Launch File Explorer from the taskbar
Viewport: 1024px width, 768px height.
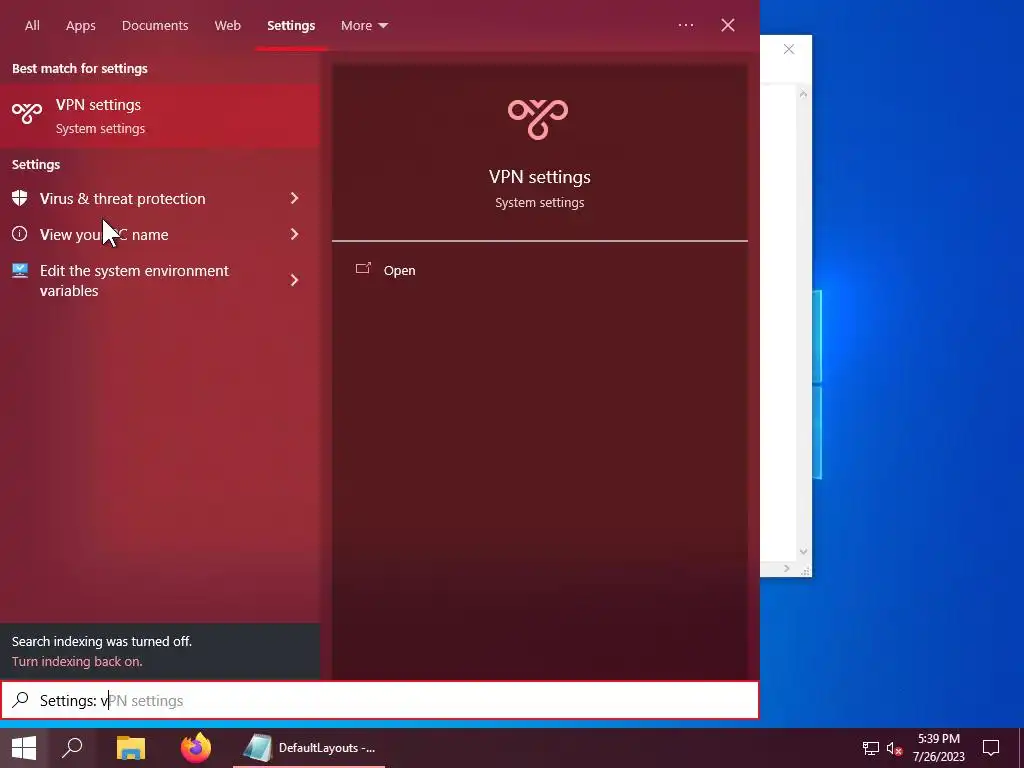131,748
